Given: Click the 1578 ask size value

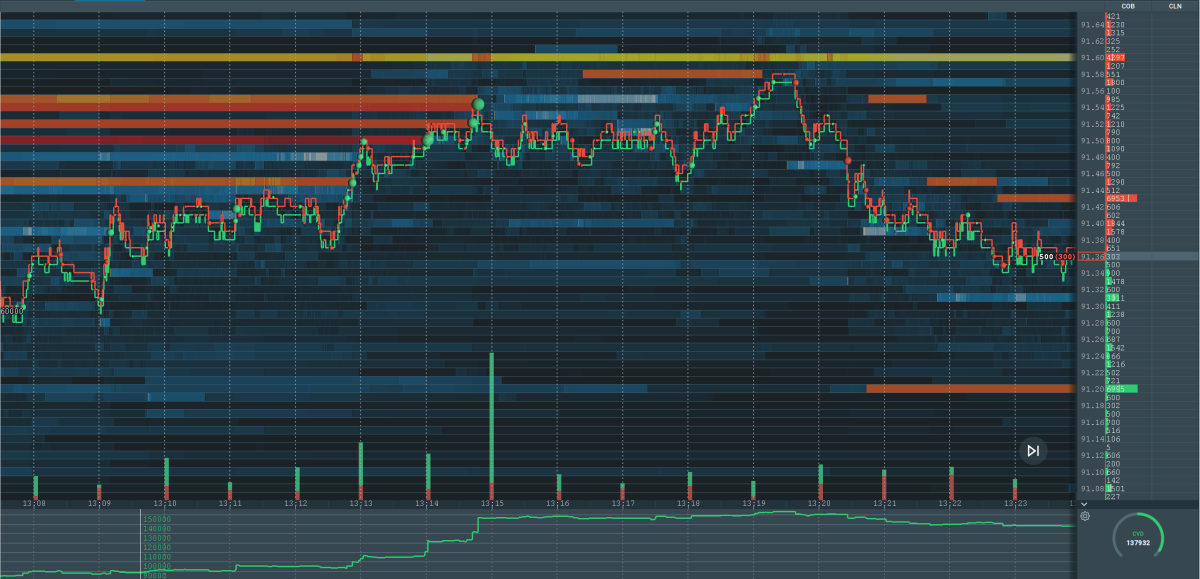Looking at the screenshot, I should click(x=1116, y=231).
